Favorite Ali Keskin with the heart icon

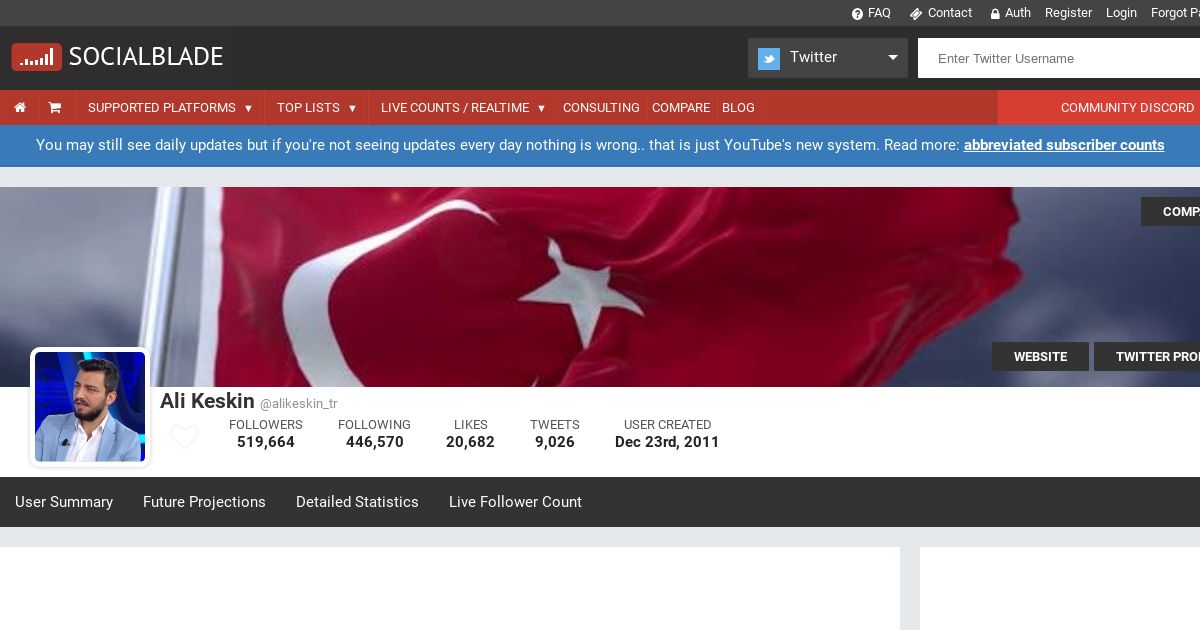184,437
